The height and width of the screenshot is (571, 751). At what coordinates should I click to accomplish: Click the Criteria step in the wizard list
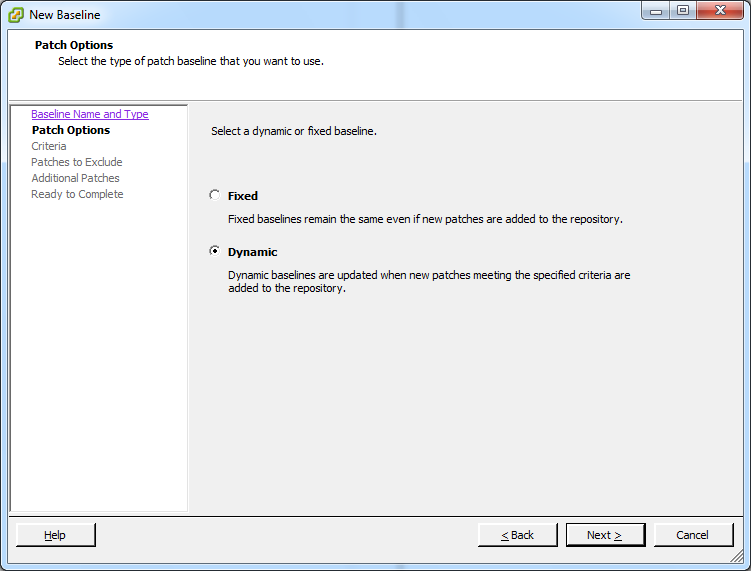(x=49, y=146)
